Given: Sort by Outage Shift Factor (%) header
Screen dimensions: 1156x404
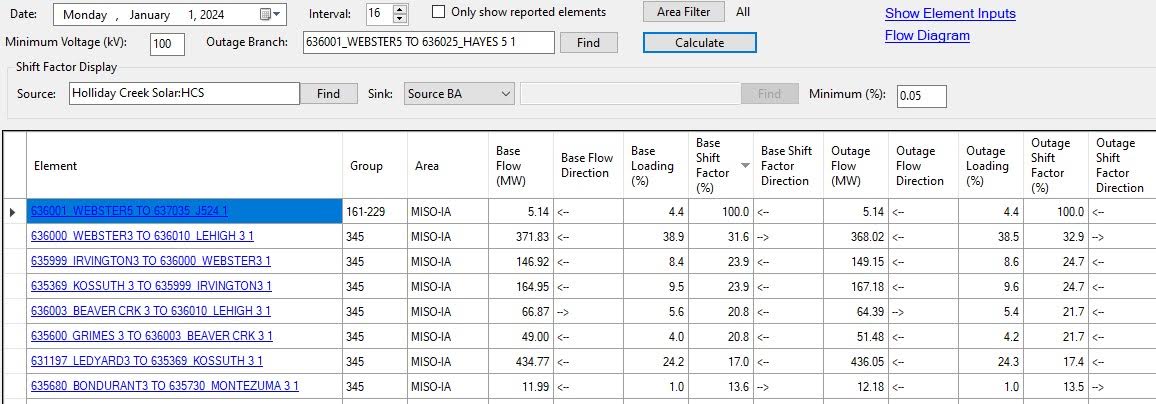Looking at the screenshot, I should point(1056,166).
